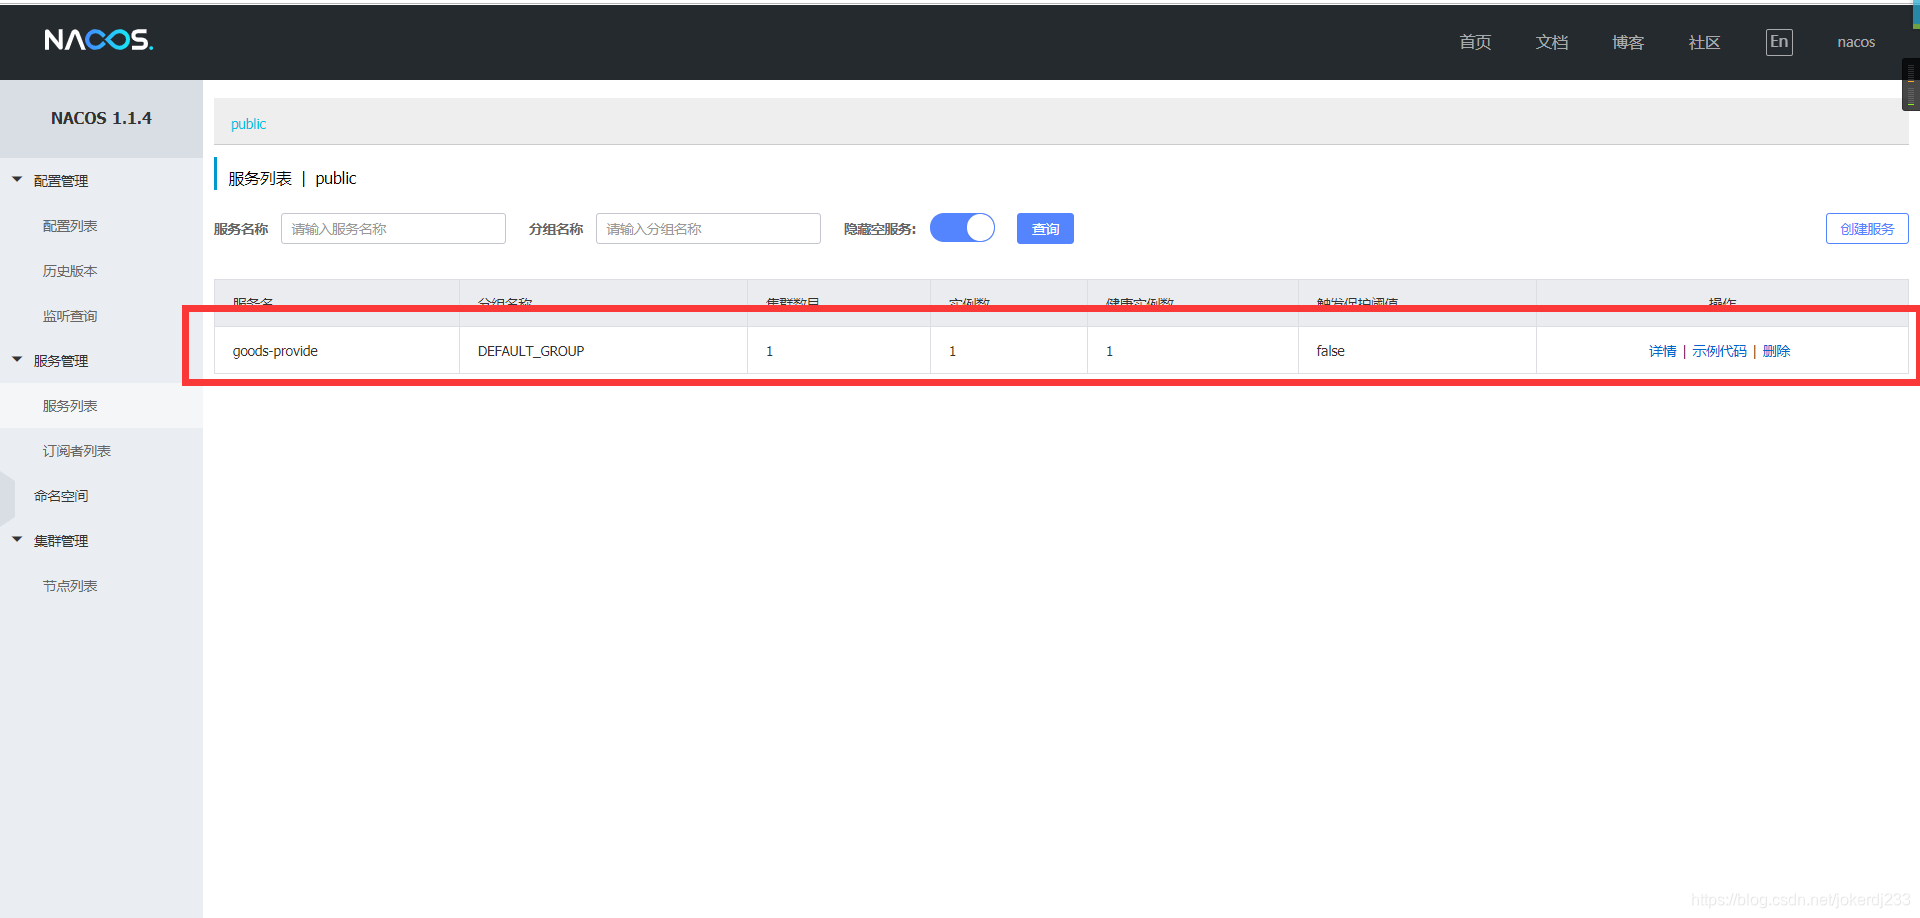
Task: View 详情 for goods-provide
Action: click(1662, 351)
